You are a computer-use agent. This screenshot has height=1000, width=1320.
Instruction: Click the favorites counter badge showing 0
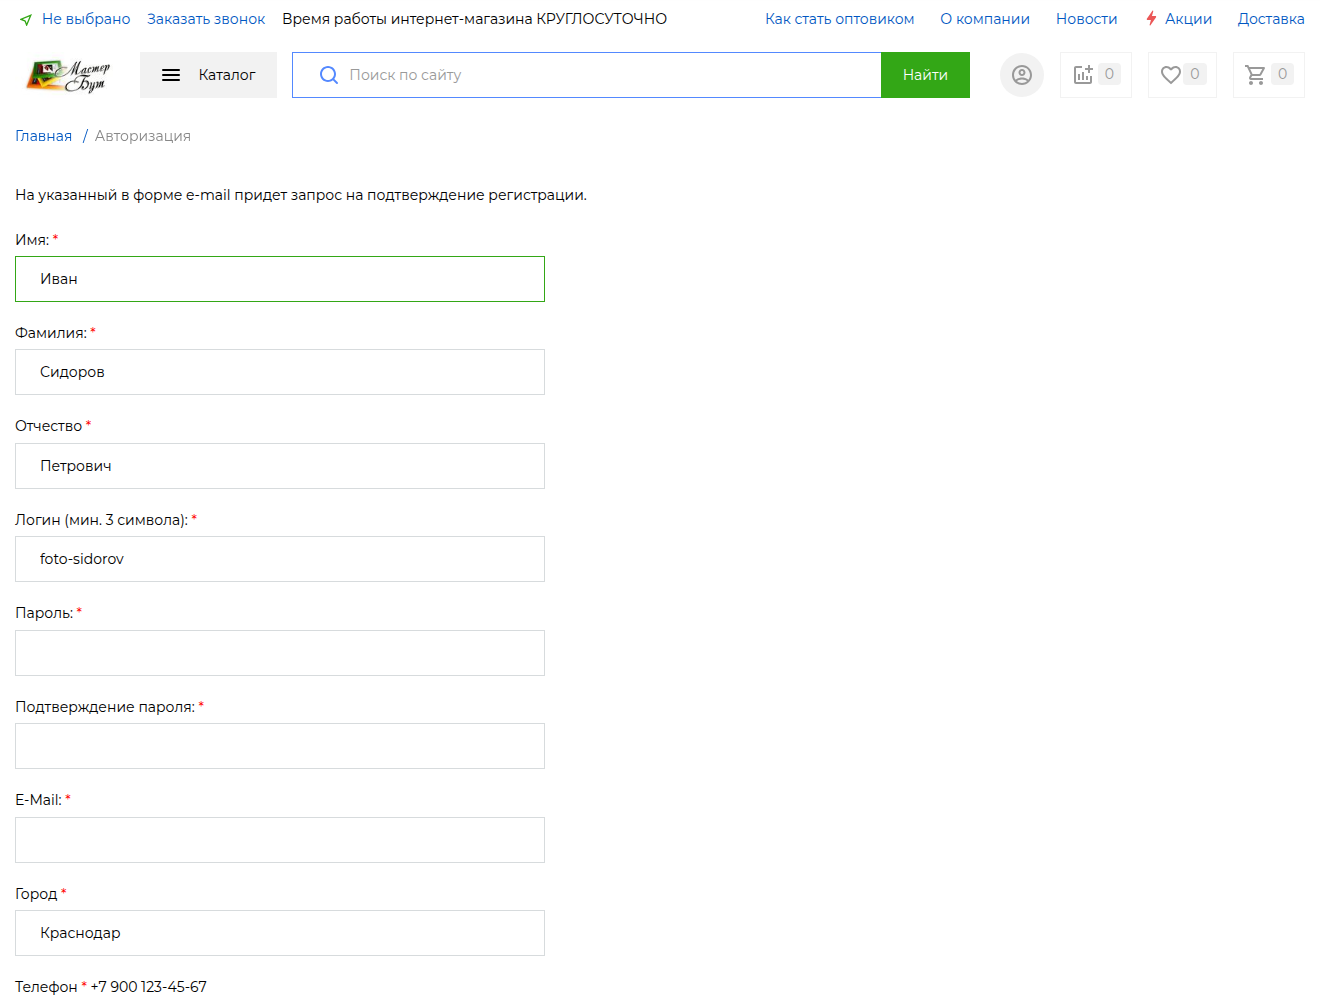pyautogui.click(x=1194, y=74)
